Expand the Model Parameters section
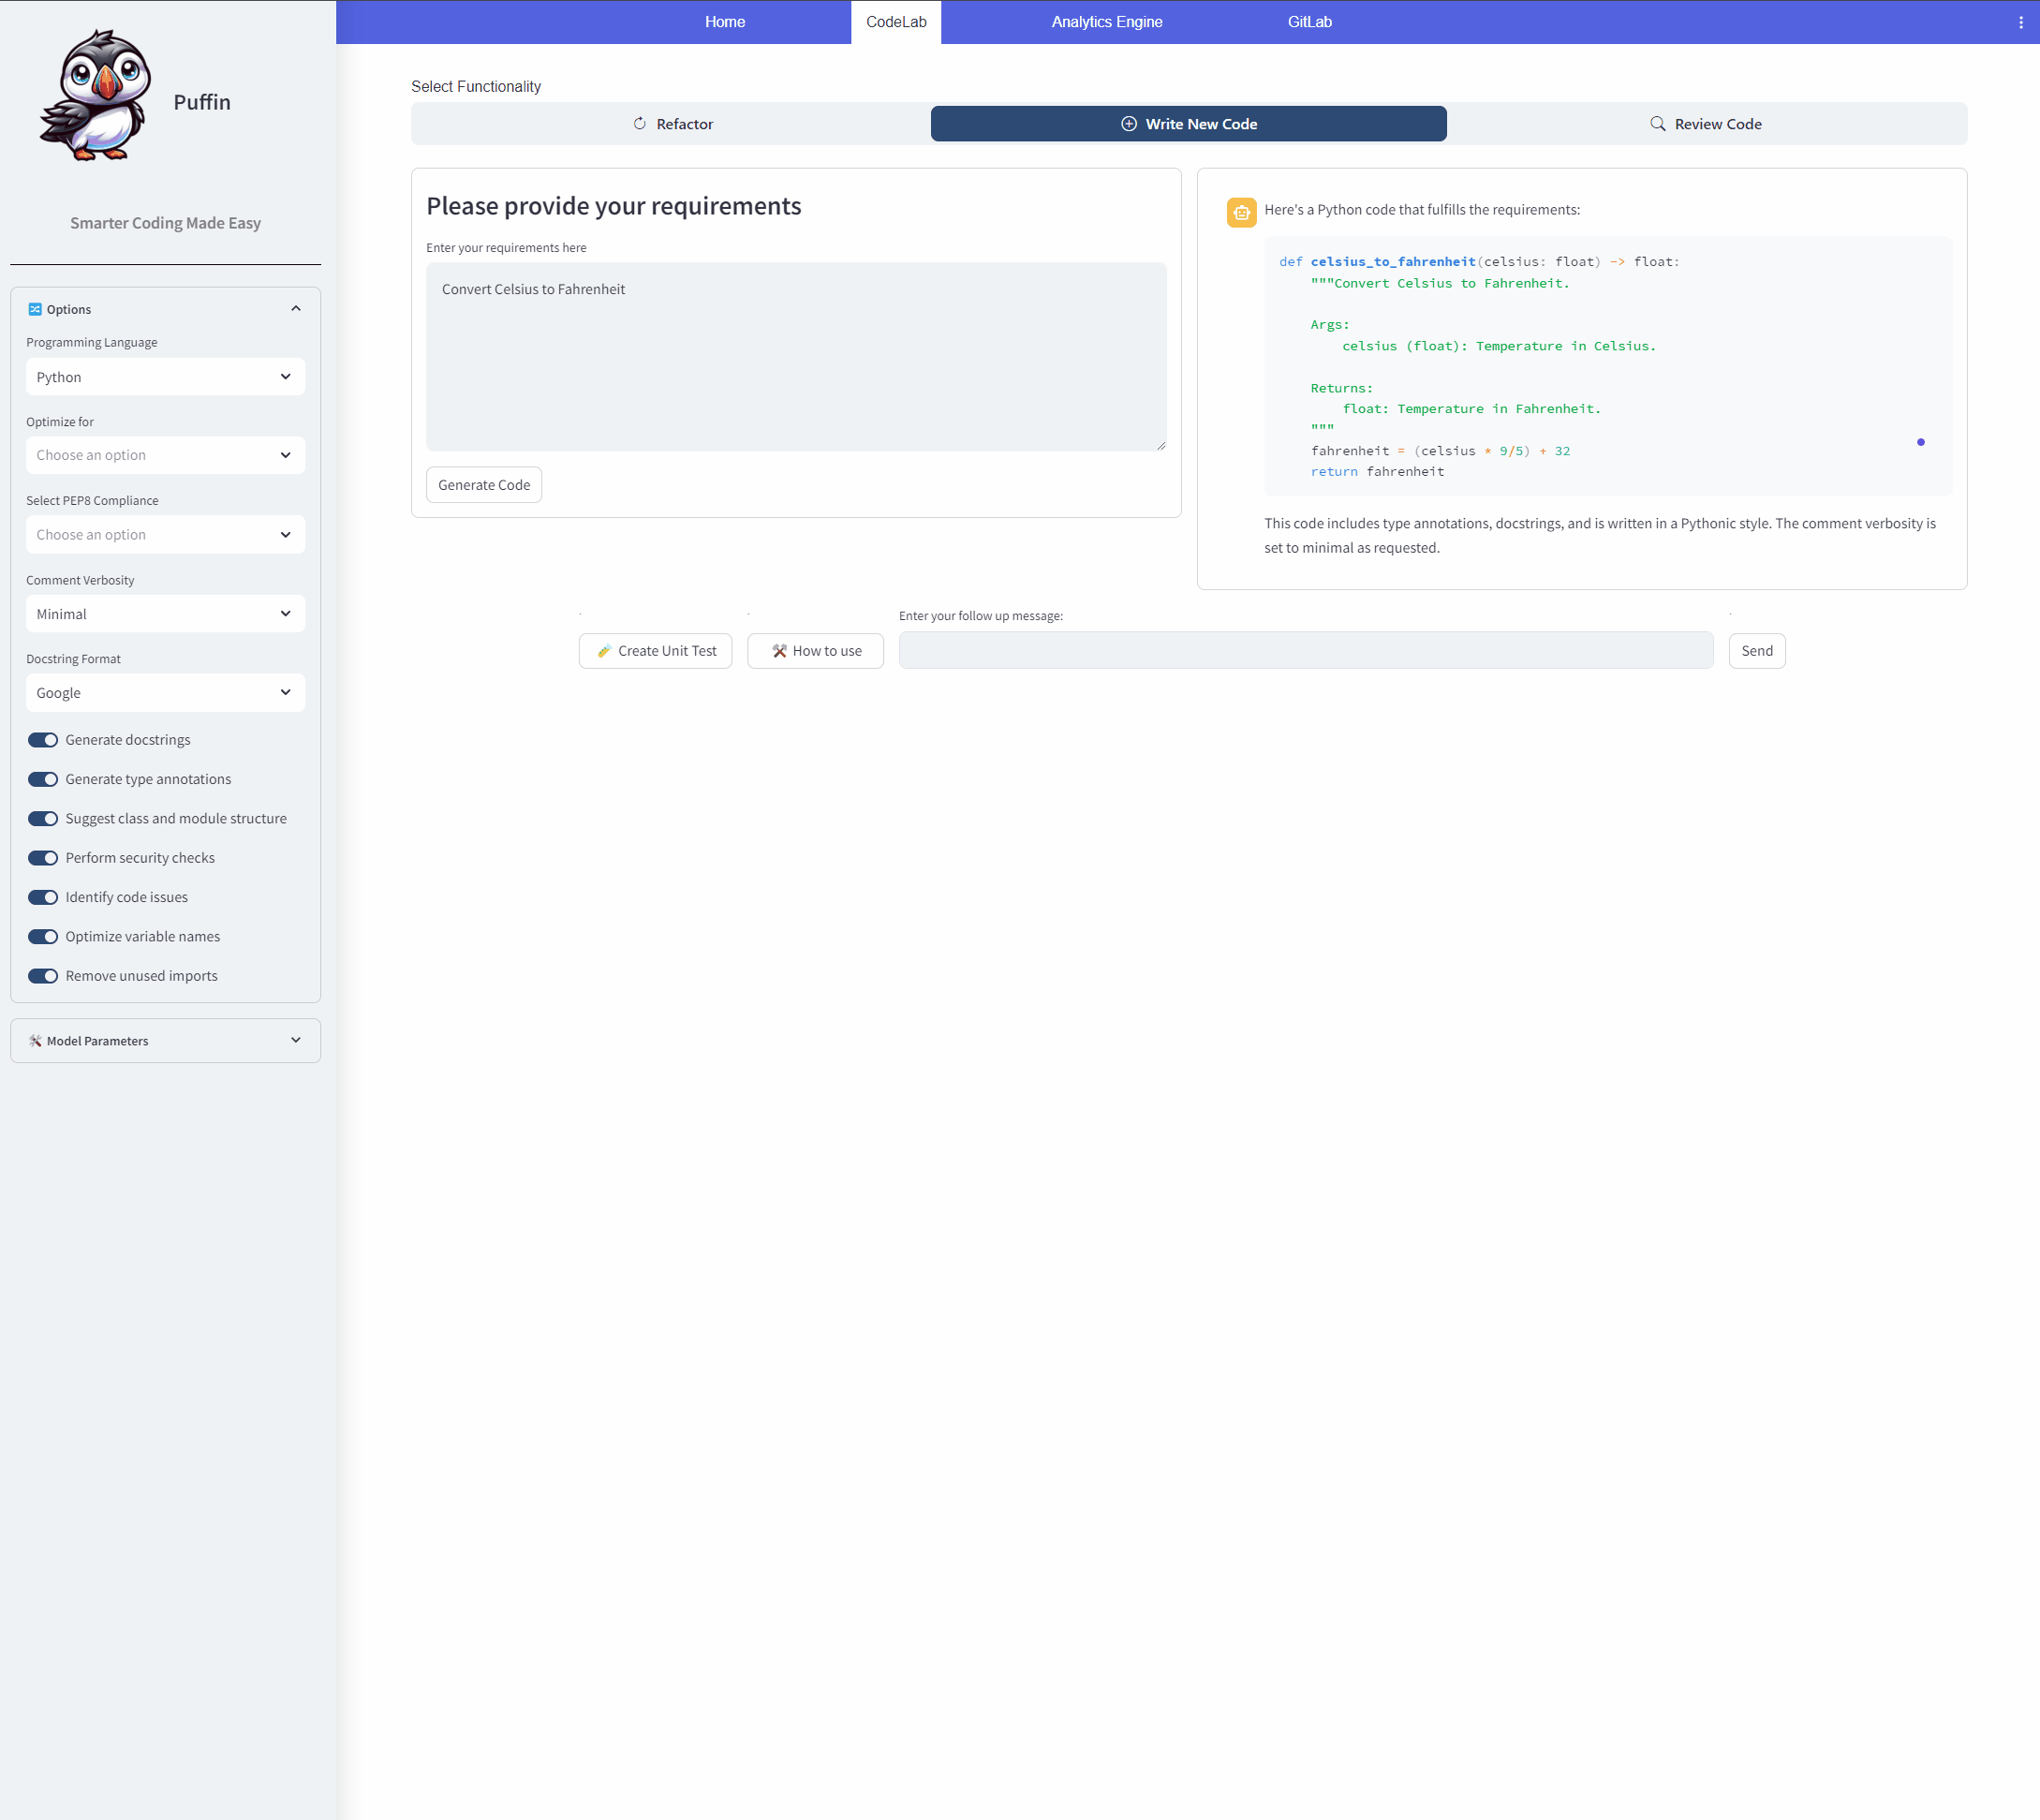Screen dimensions: 2040x1820 [x=165, y=1041]
